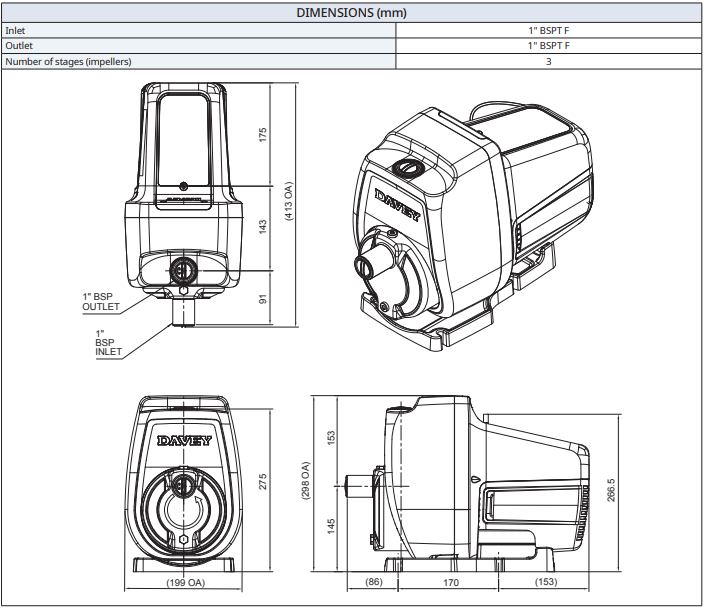The width and height of the screenshot is (711, 609).
Task: Click the inlet pipe stub in top view
Action: click(x=184, y=313)
